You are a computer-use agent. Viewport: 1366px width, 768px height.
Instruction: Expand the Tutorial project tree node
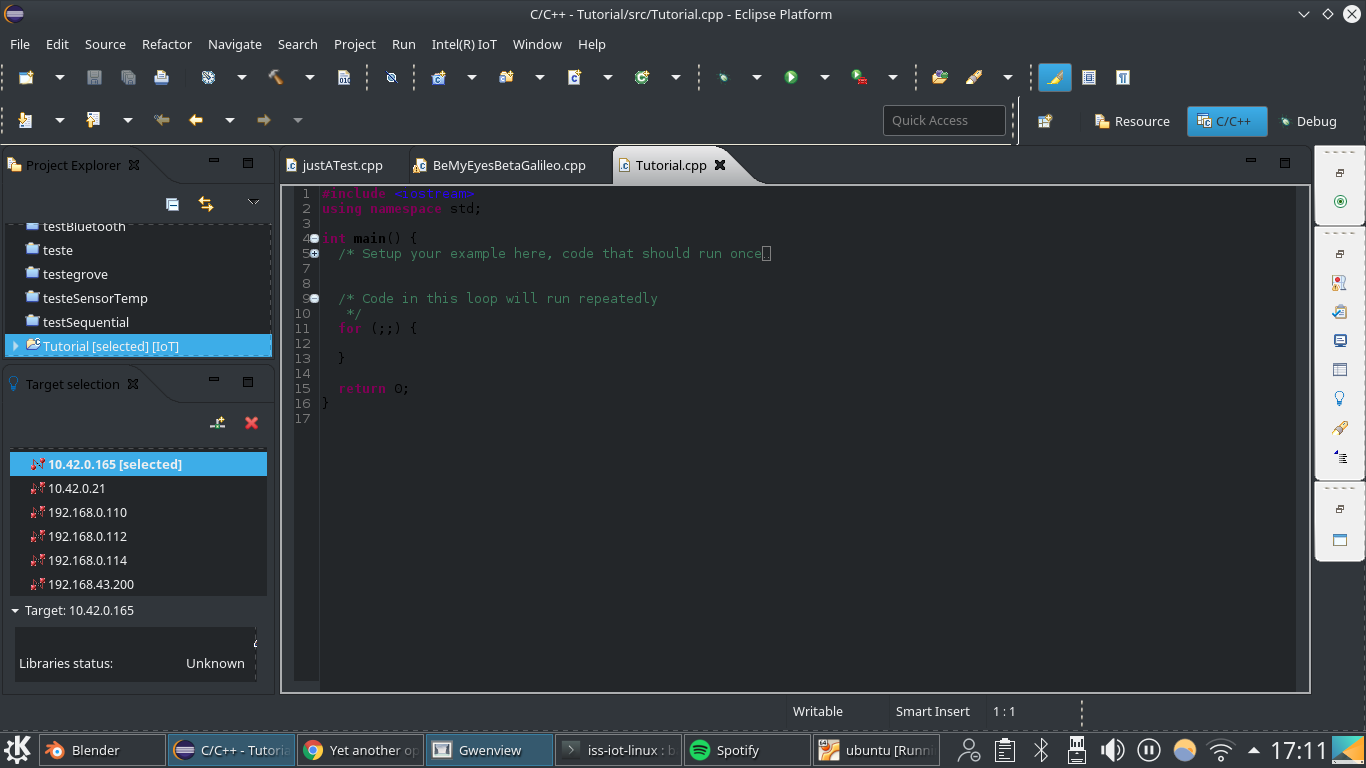15,346
